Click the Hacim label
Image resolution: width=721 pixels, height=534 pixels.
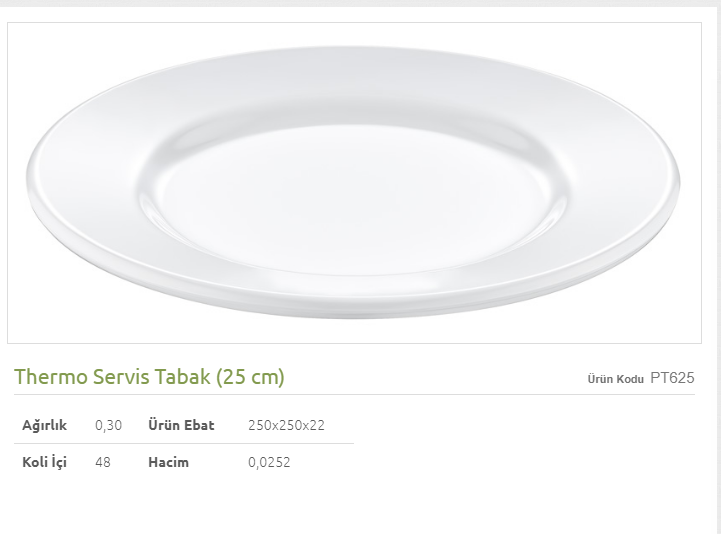(168, 462)
